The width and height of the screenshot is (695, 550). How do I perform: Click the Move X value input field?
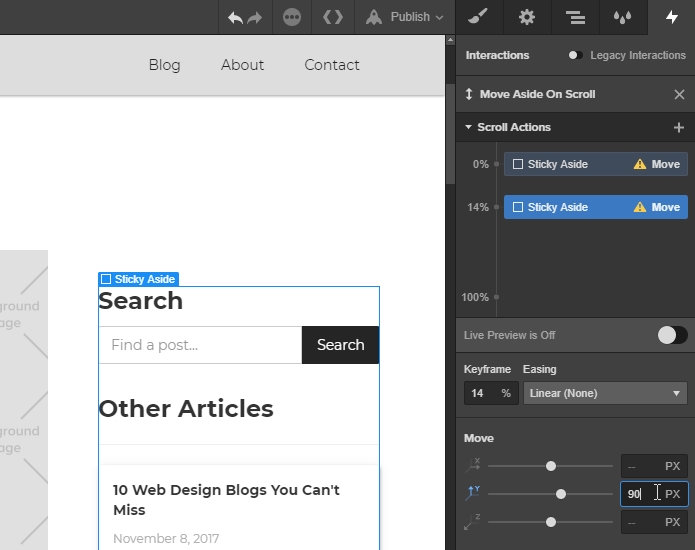point(654,466)
